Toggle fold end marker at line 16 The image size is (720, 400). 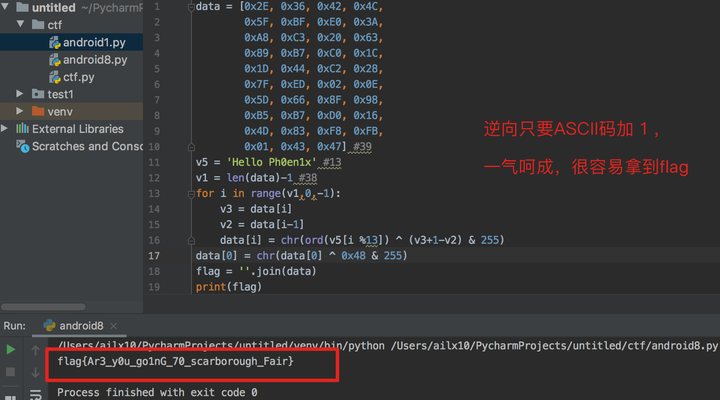[191, 240]
